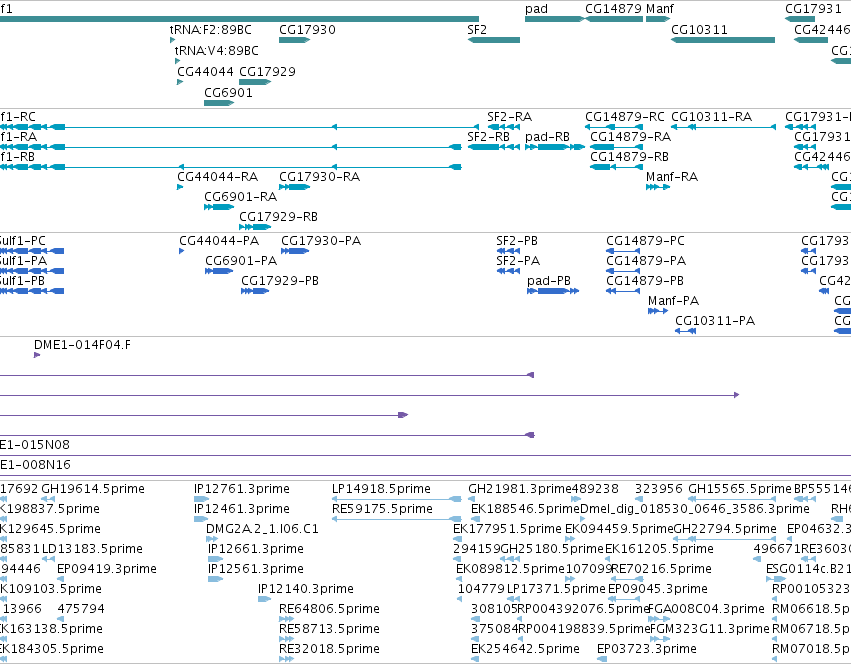
Task: Select the GH21981.3prime EST label
Action: (x=520, y=489)
